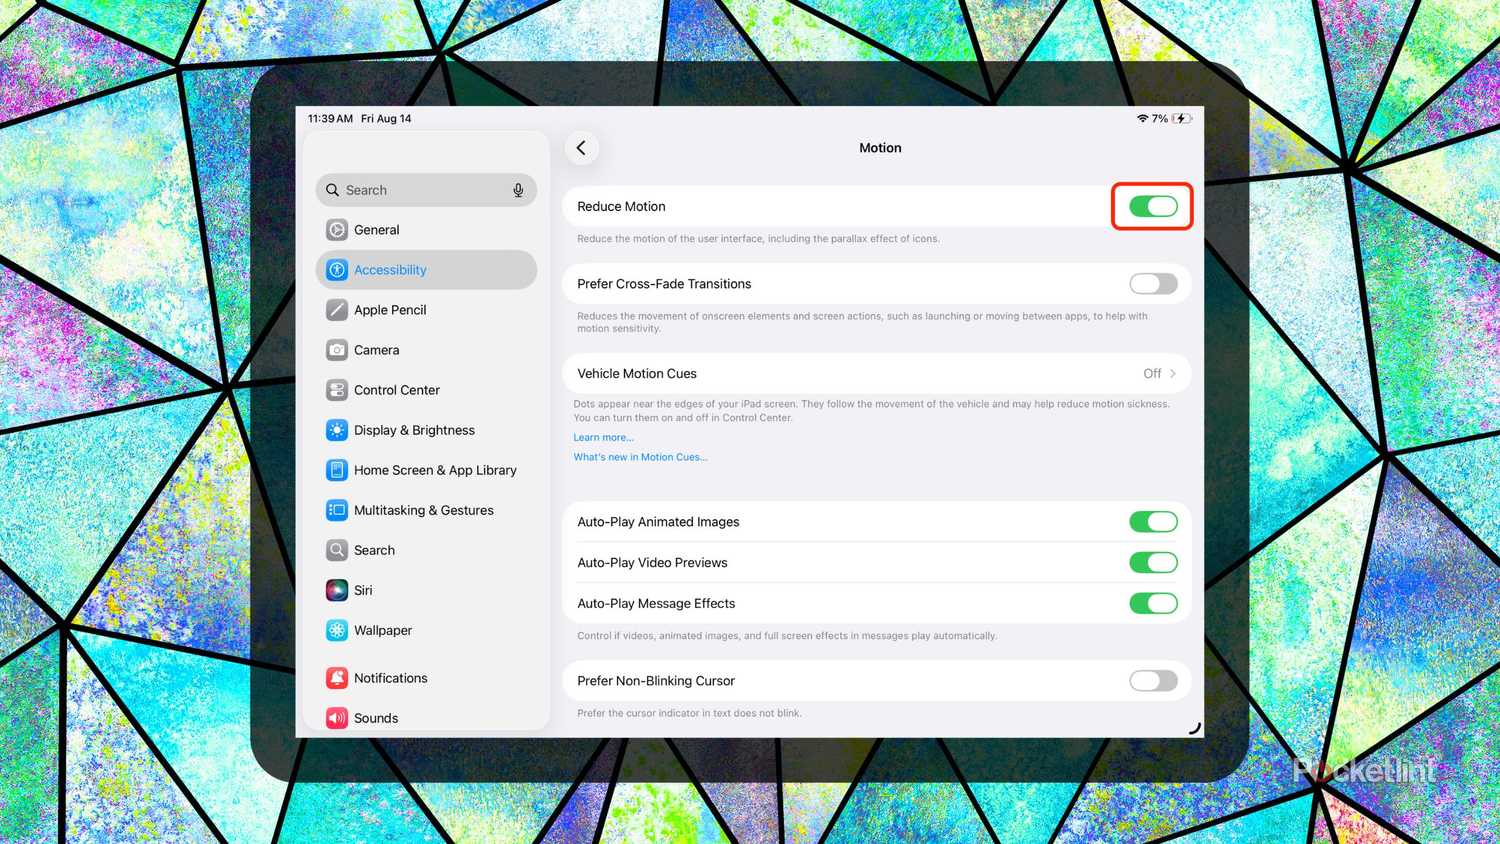The height and width of the screenshot is (844, 1500).
Task: Open Wallpaper settings row
Action: click(x=426, y=630)
